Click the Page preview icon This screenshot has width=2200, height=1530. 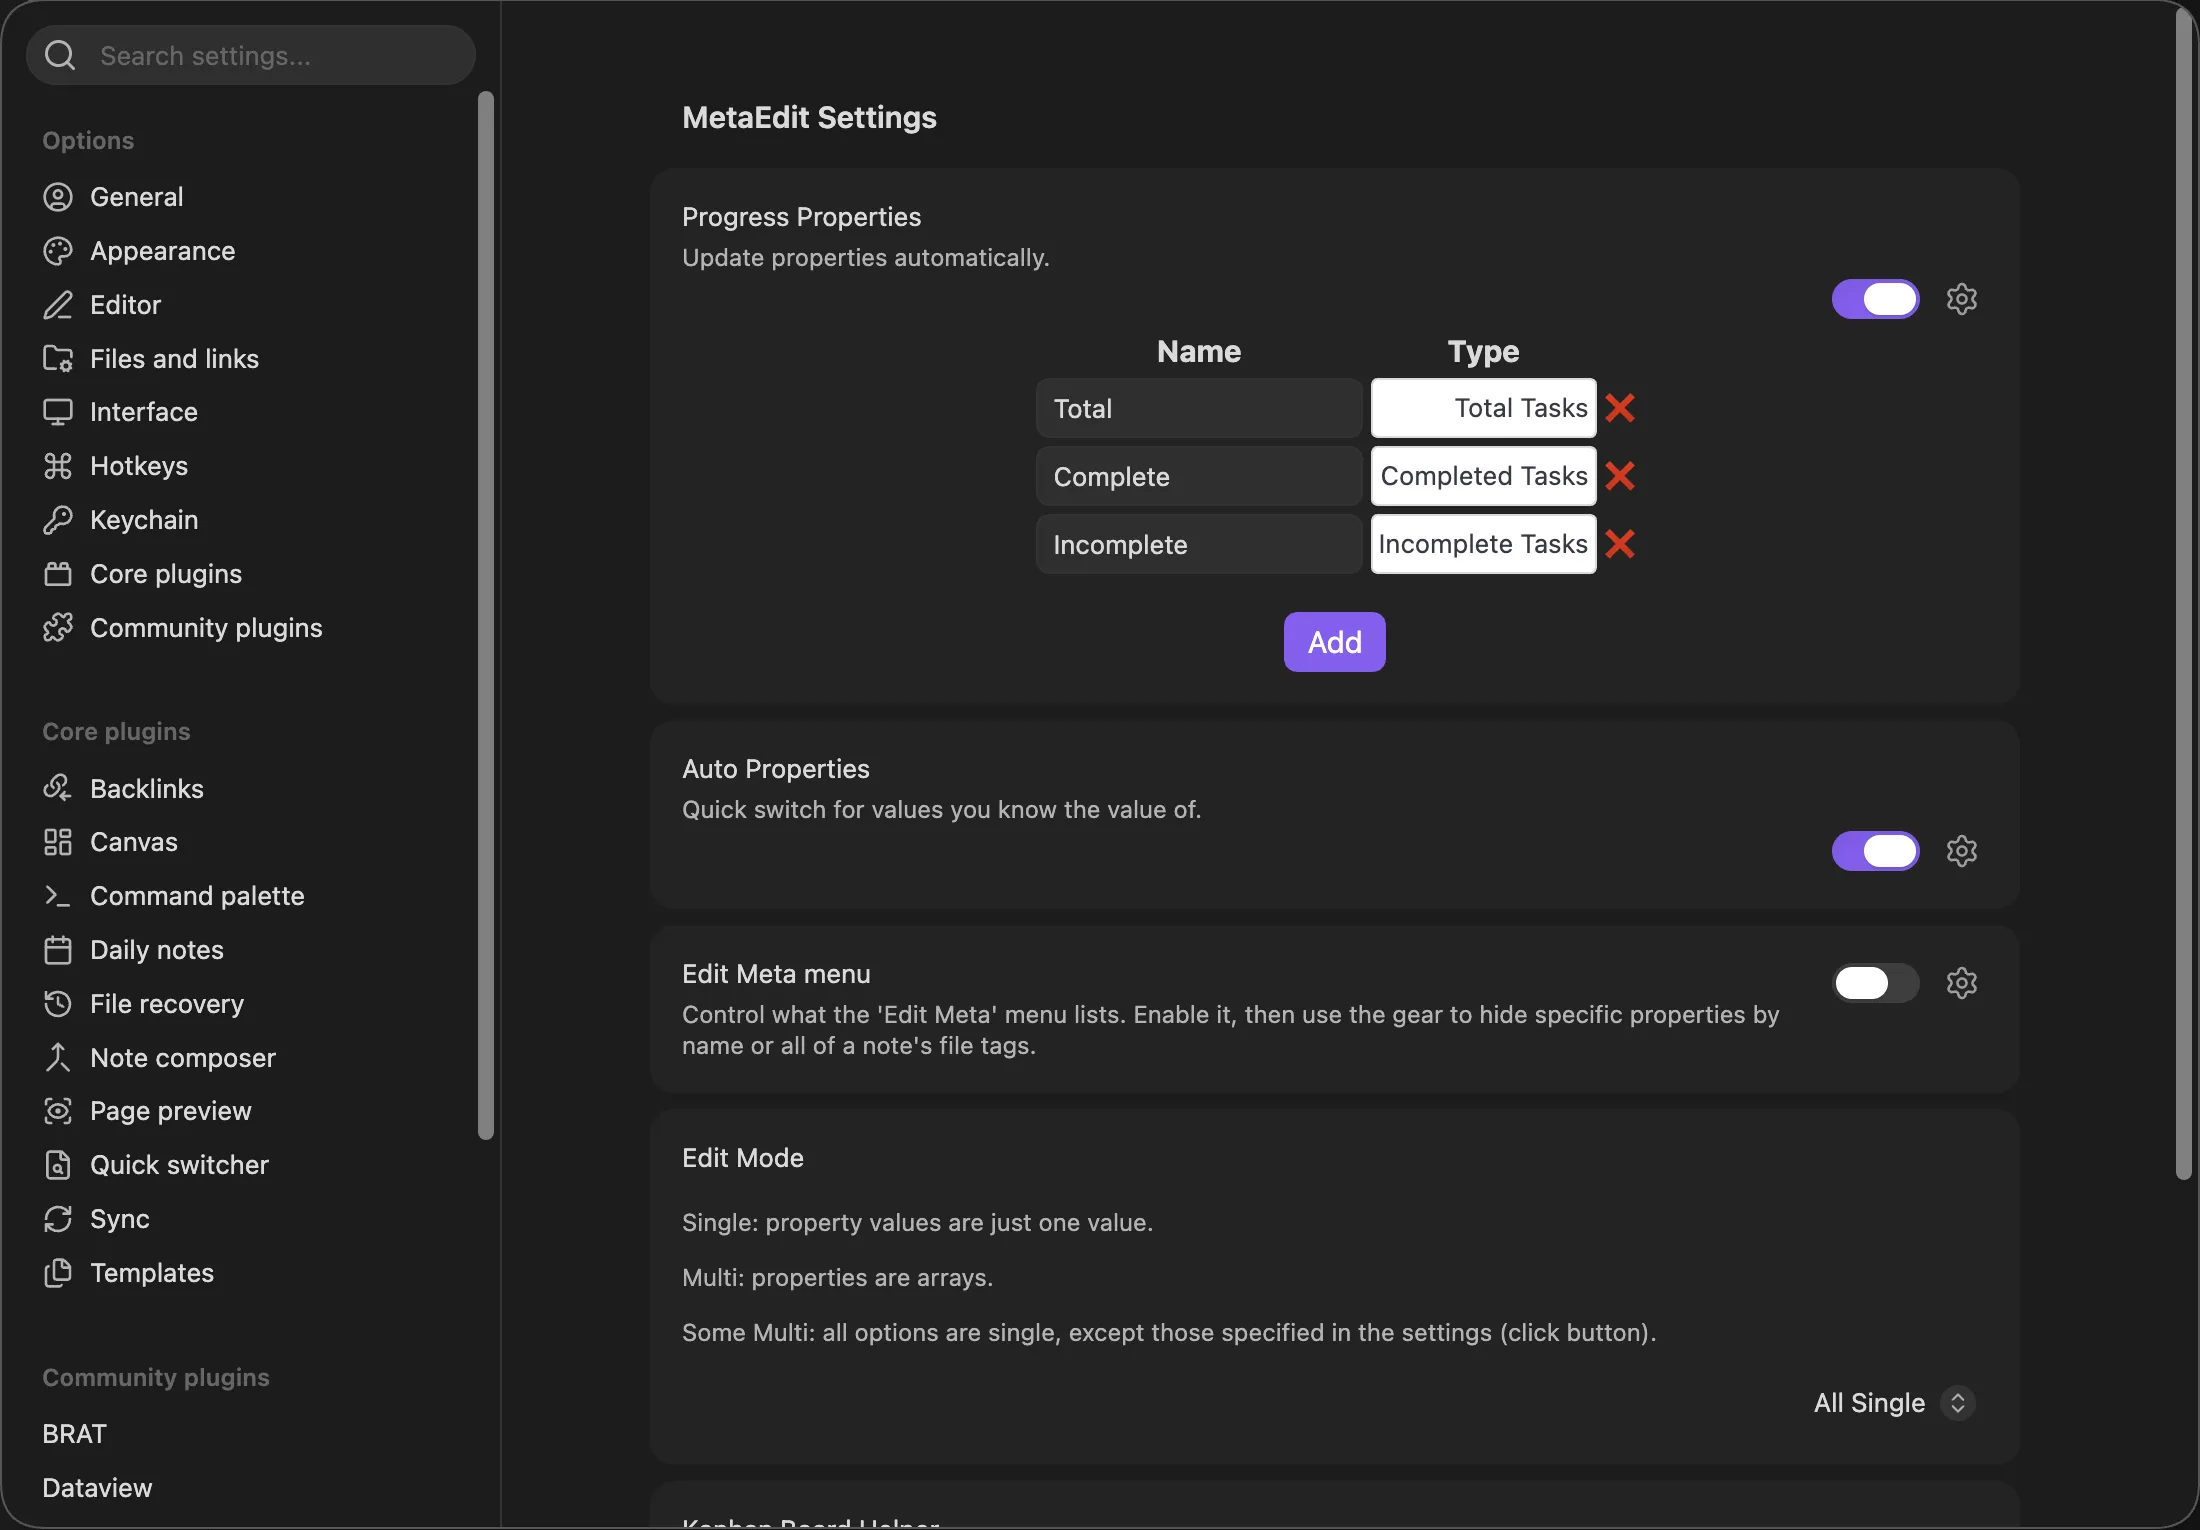tap(58, 1111)
